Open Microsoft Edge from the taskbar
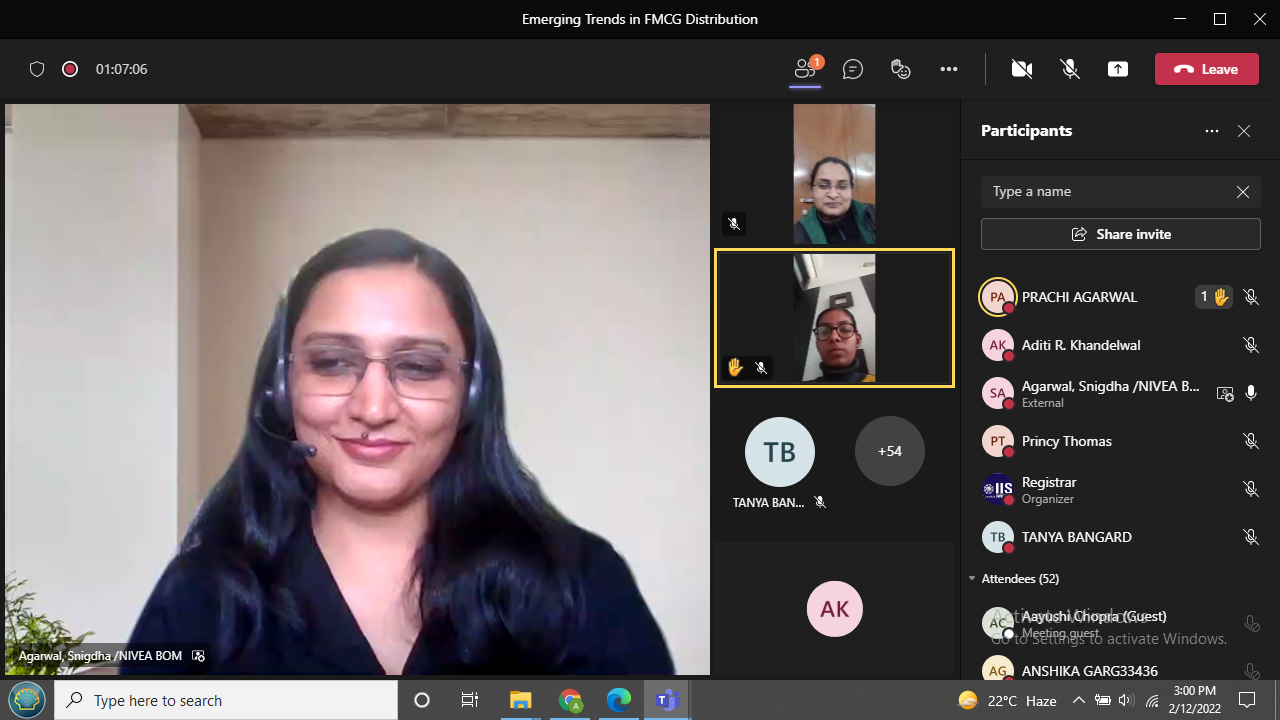The width and height of the screenshot is (1280, 720). click(x=619, y=700)
